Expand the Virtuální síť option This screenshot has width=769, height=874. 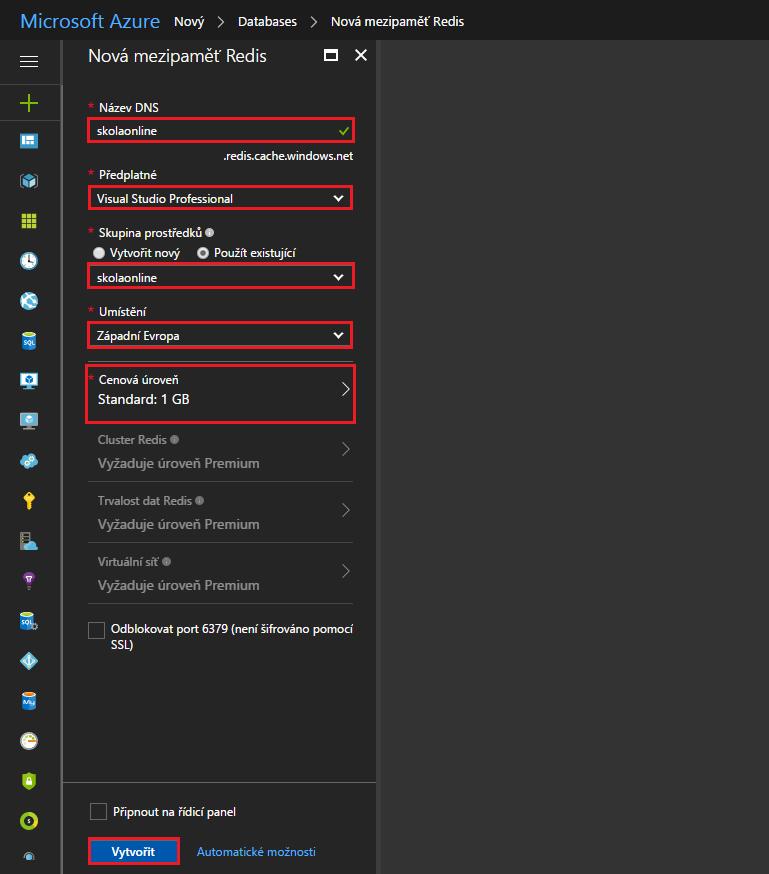(221, 573)
